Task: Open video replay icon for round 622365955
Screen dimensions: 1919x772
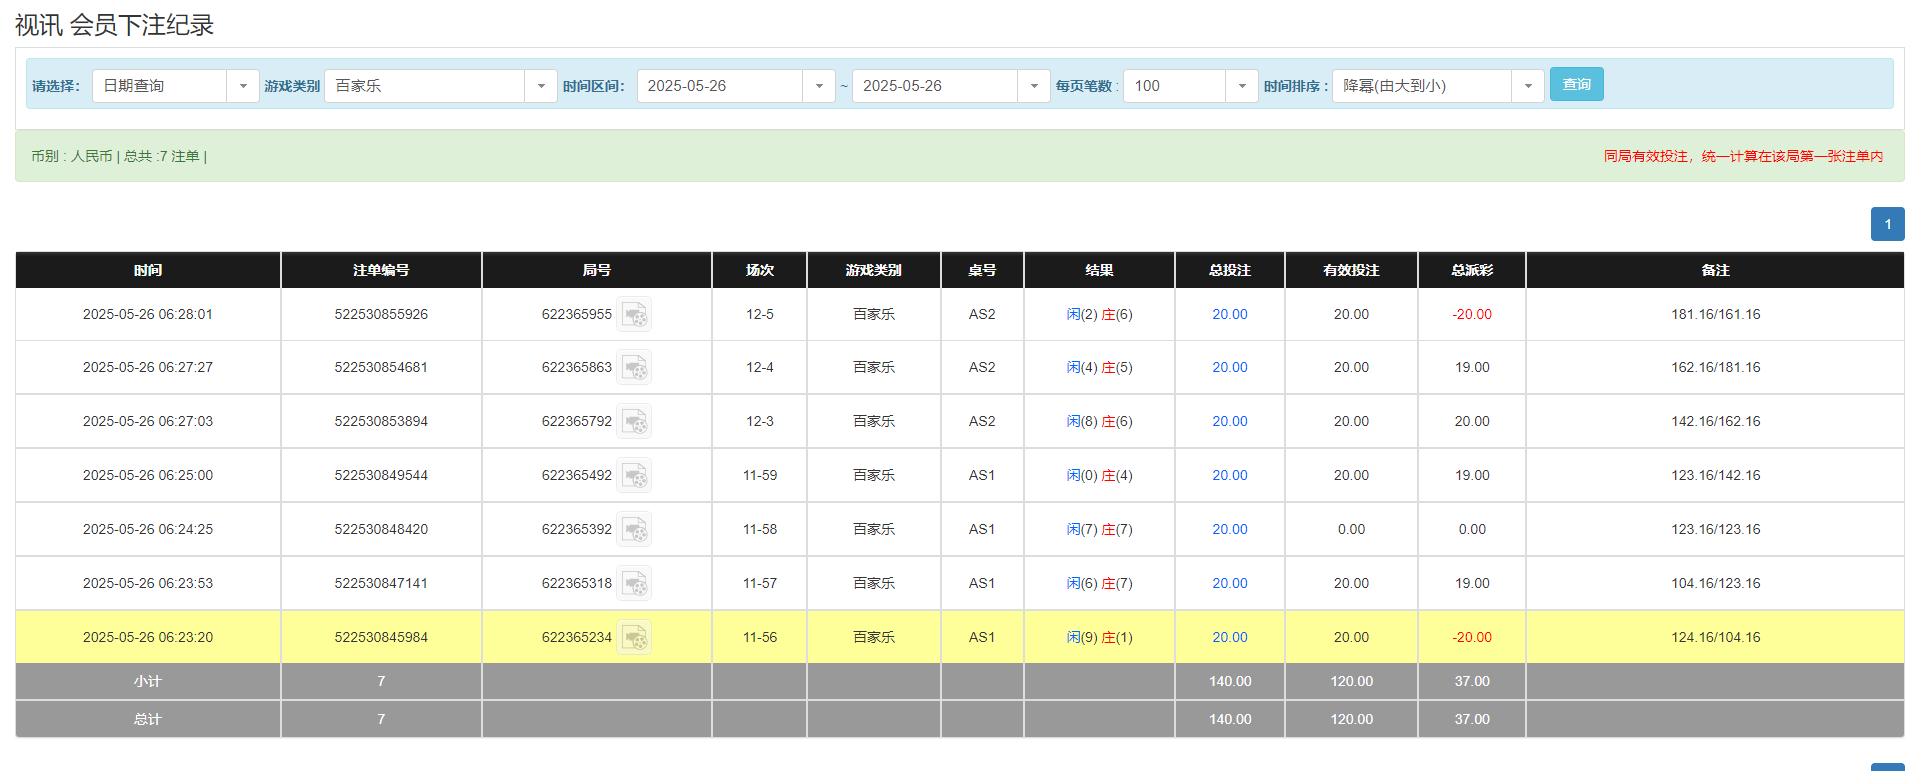Action: pos(634,315)
